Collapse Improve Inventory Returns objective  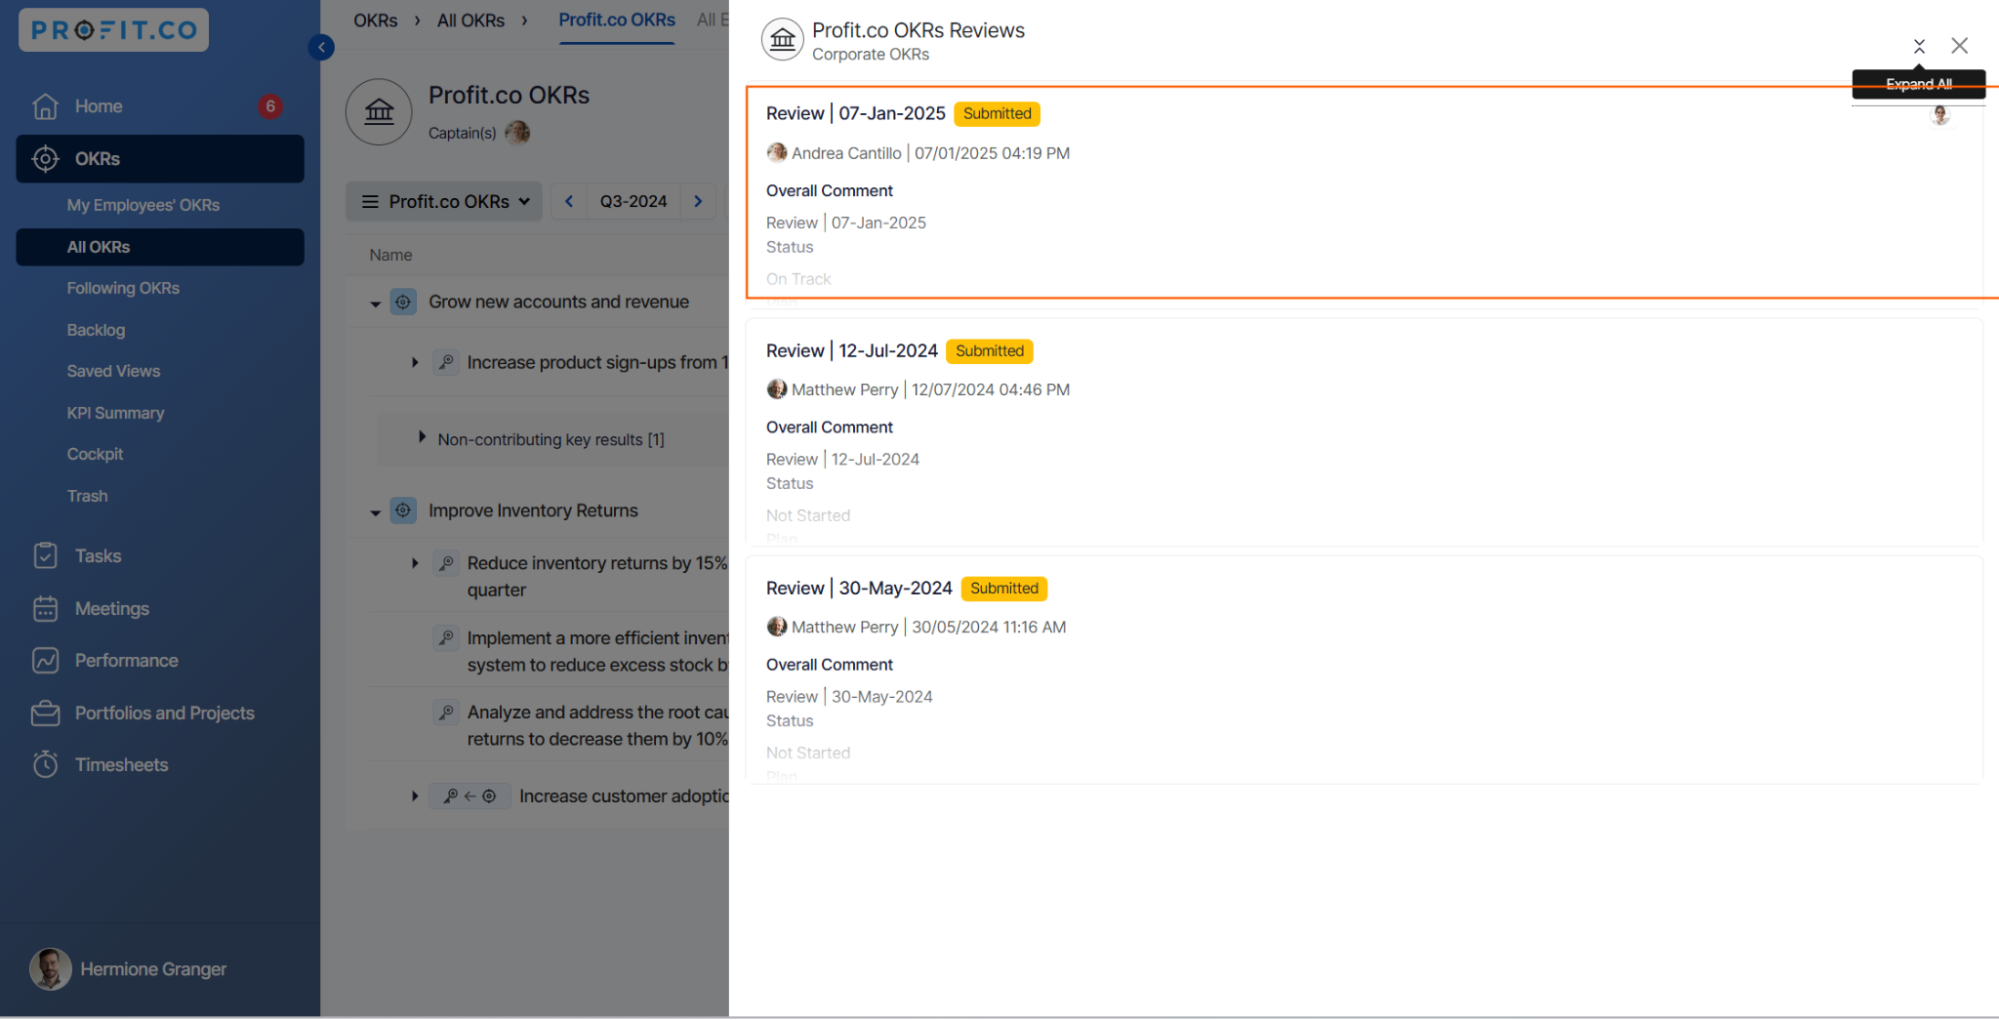375,512
